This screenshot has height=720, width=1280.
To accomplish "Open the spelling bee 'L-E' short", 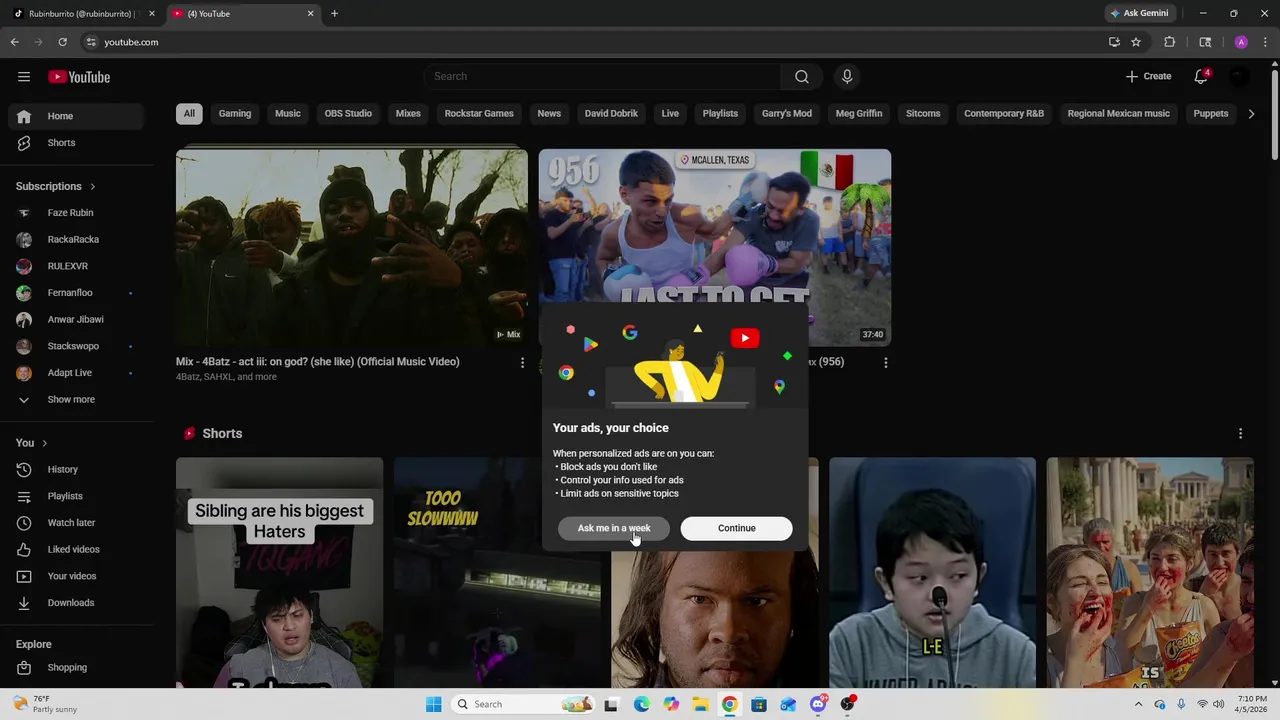I will coord(932,573).
